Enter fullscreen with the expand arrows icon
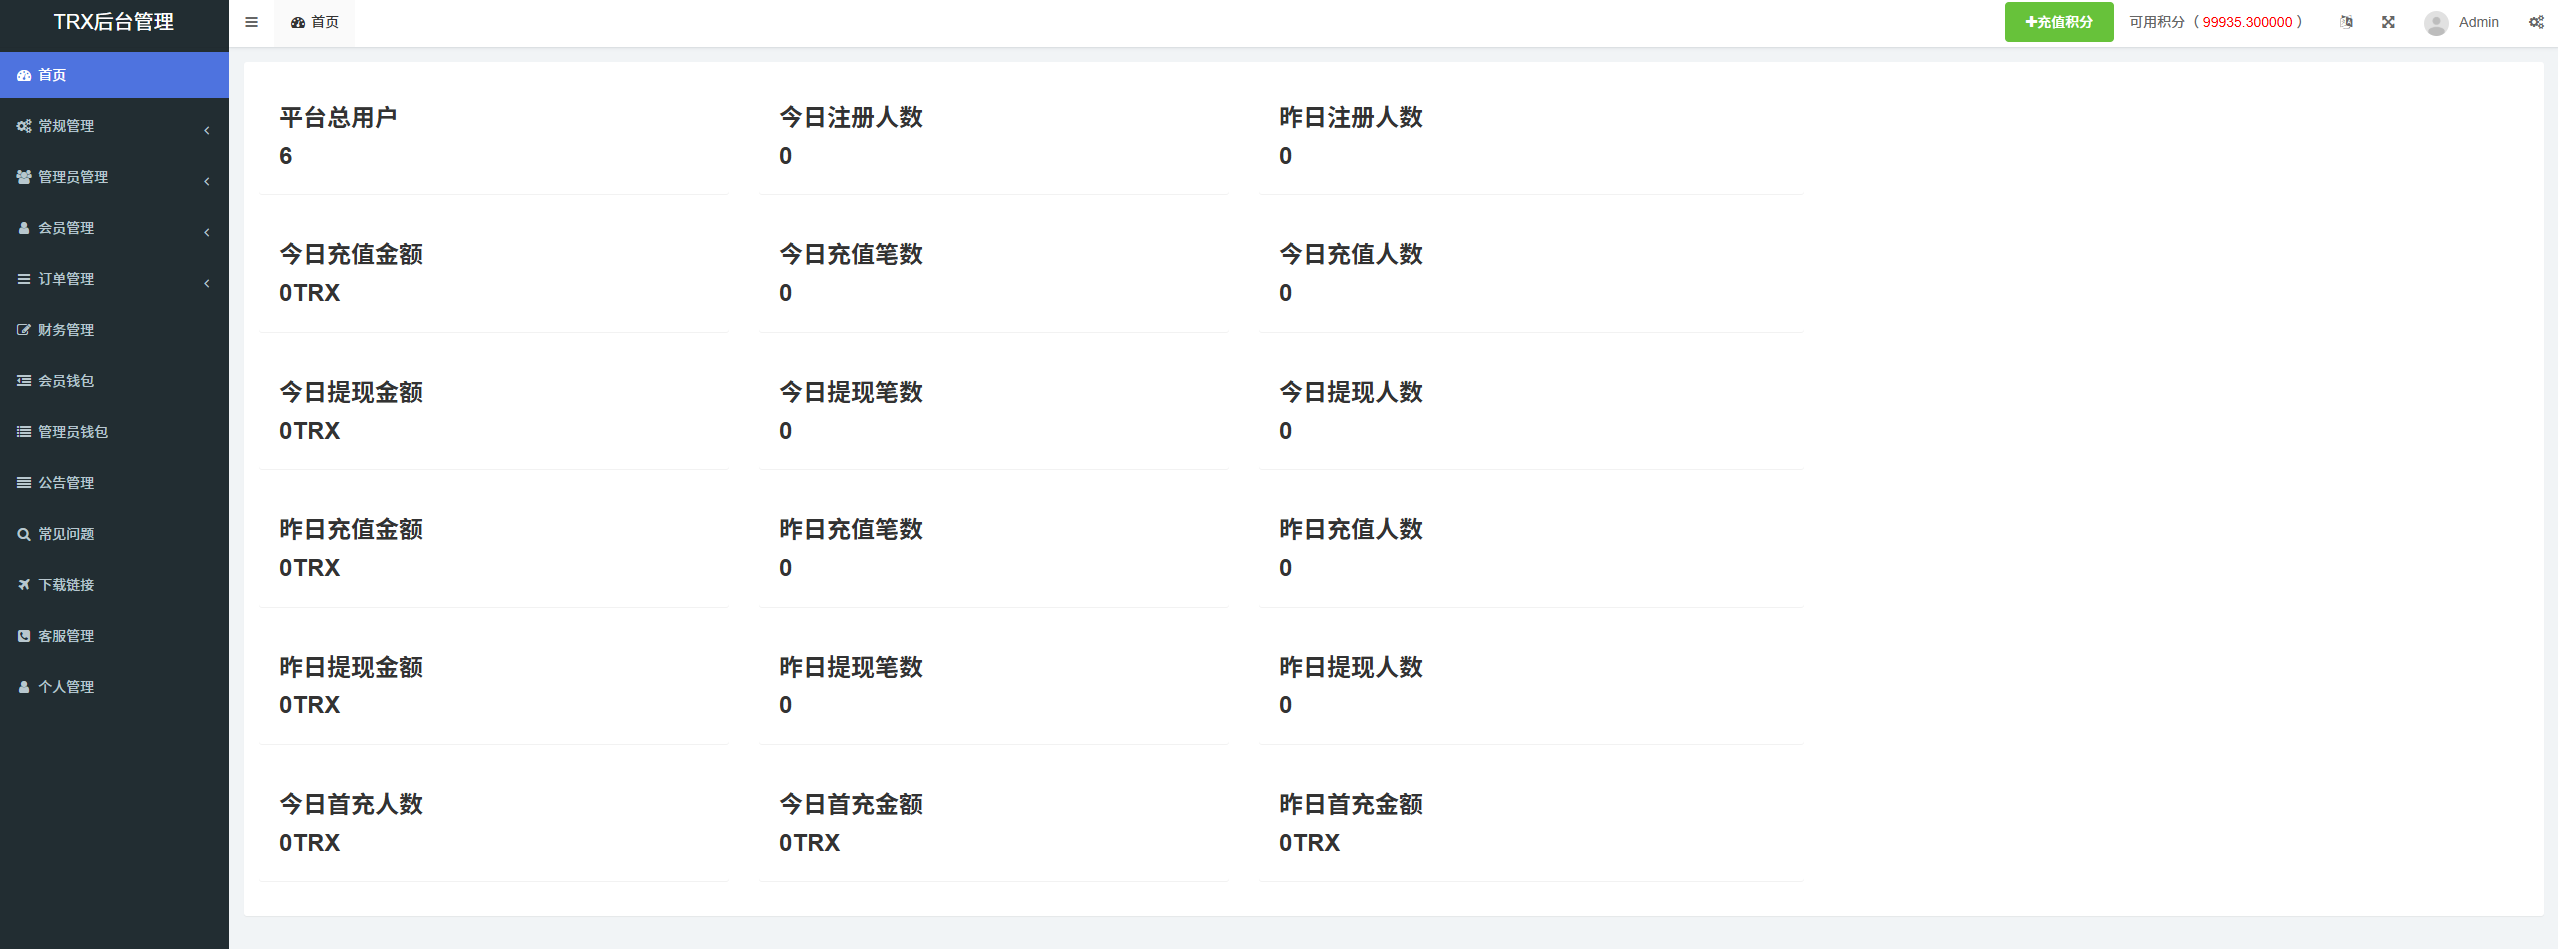2558x949 pixels. coord(2388,22)
